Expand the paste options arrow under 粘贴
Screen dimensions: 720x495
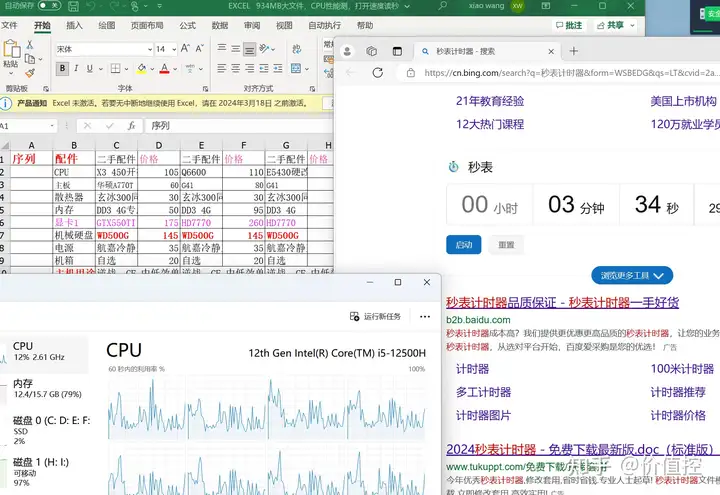tap(11, 73)
